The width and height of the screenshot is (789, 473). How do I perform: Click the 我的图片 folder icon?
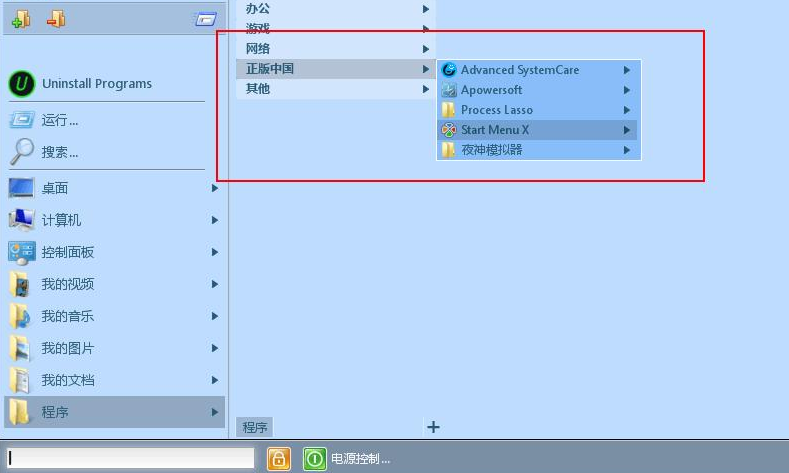pyautogui.click(x=21, y=348)
